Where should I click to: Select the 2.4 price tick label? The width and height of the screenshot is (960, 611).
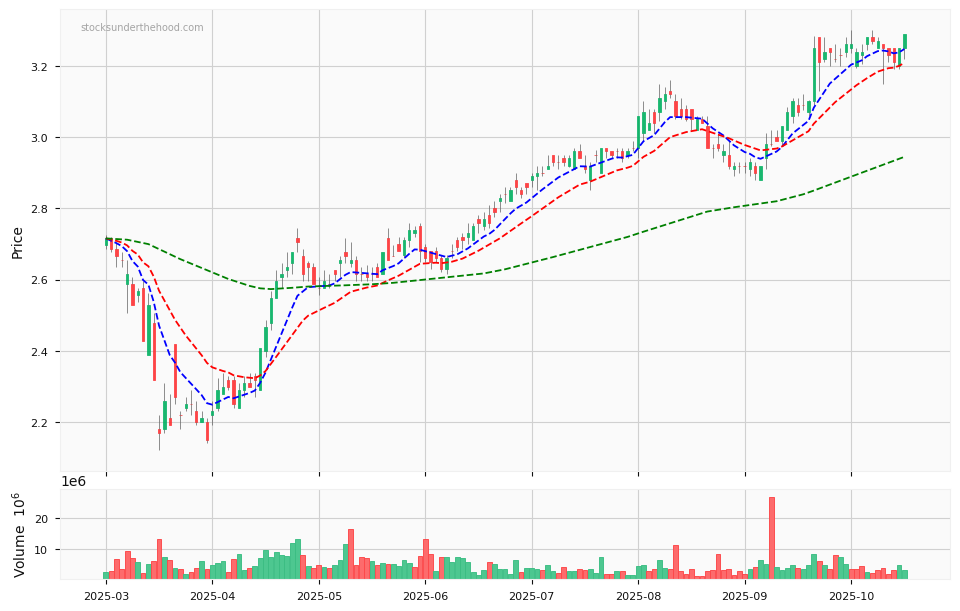click(x=42, y=352)
